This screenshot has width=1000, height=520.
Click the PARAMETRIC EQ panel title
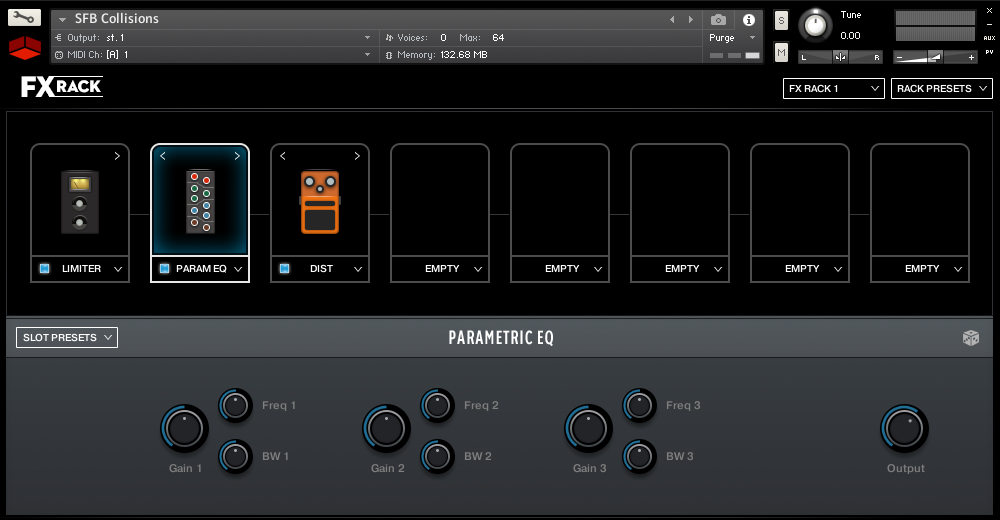click(x=501, y=338)
